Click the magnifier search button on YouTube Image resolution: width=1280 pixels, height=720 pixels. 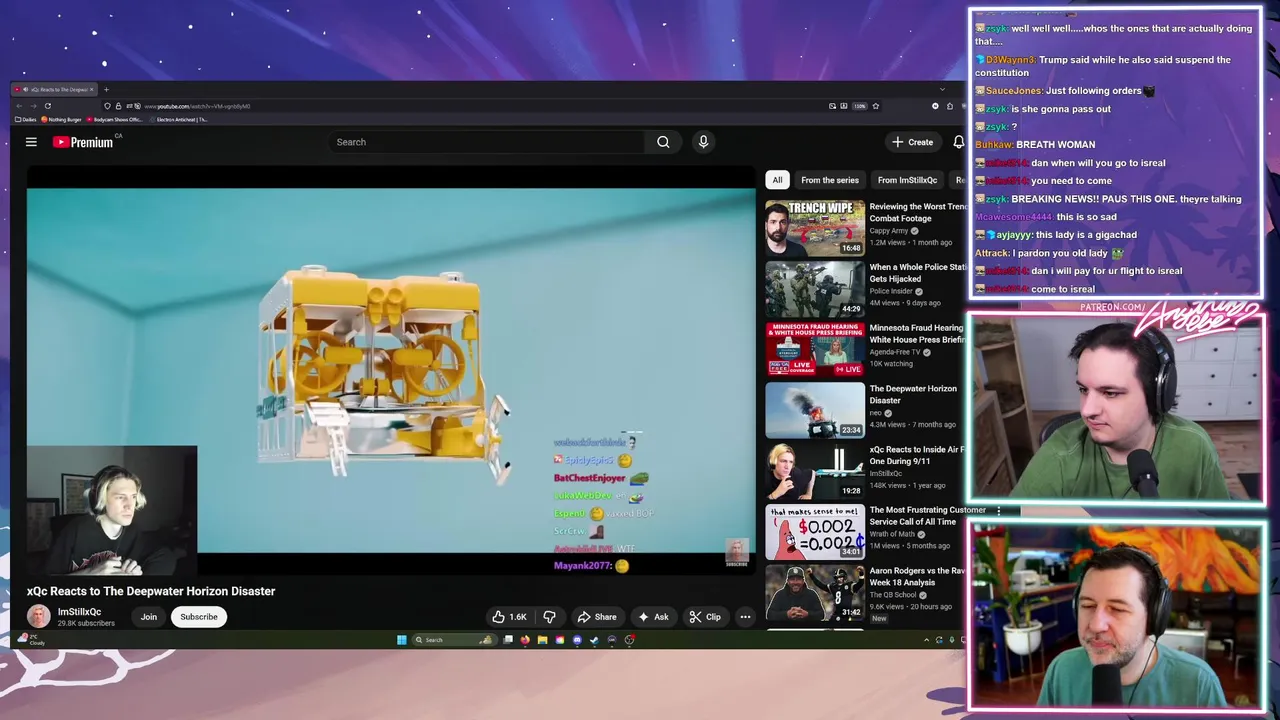663,142
